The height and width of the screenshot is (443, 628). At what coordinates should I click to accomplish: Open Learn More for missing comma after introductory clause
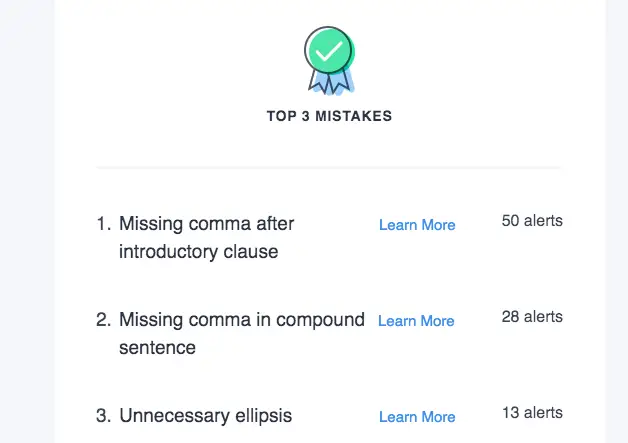click(x=417, y=225)
